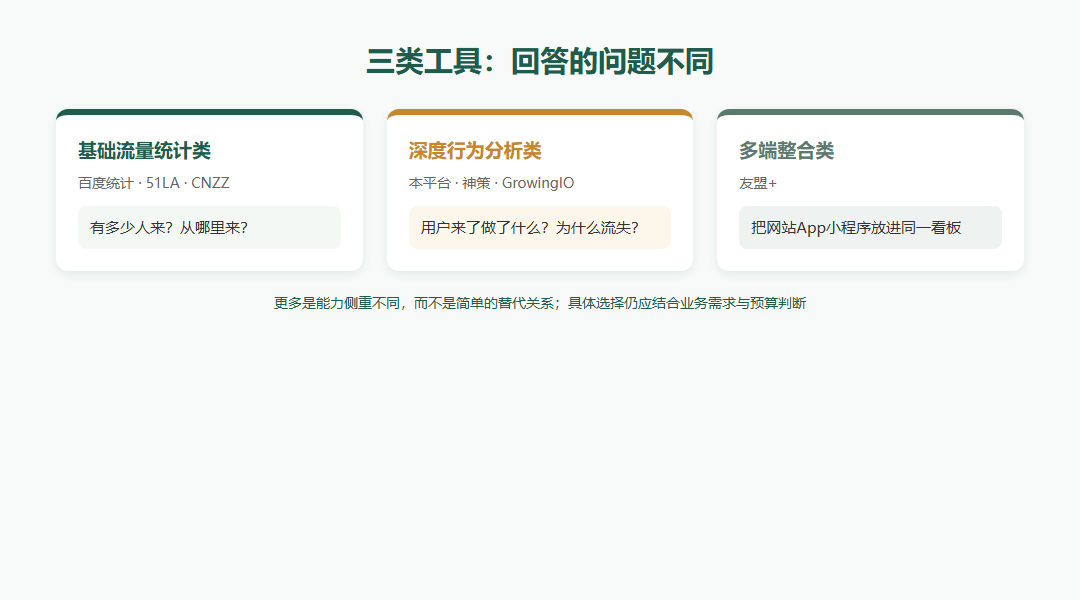
Task: Select the 多端整合类 card heading
Action: pos(787,151)
